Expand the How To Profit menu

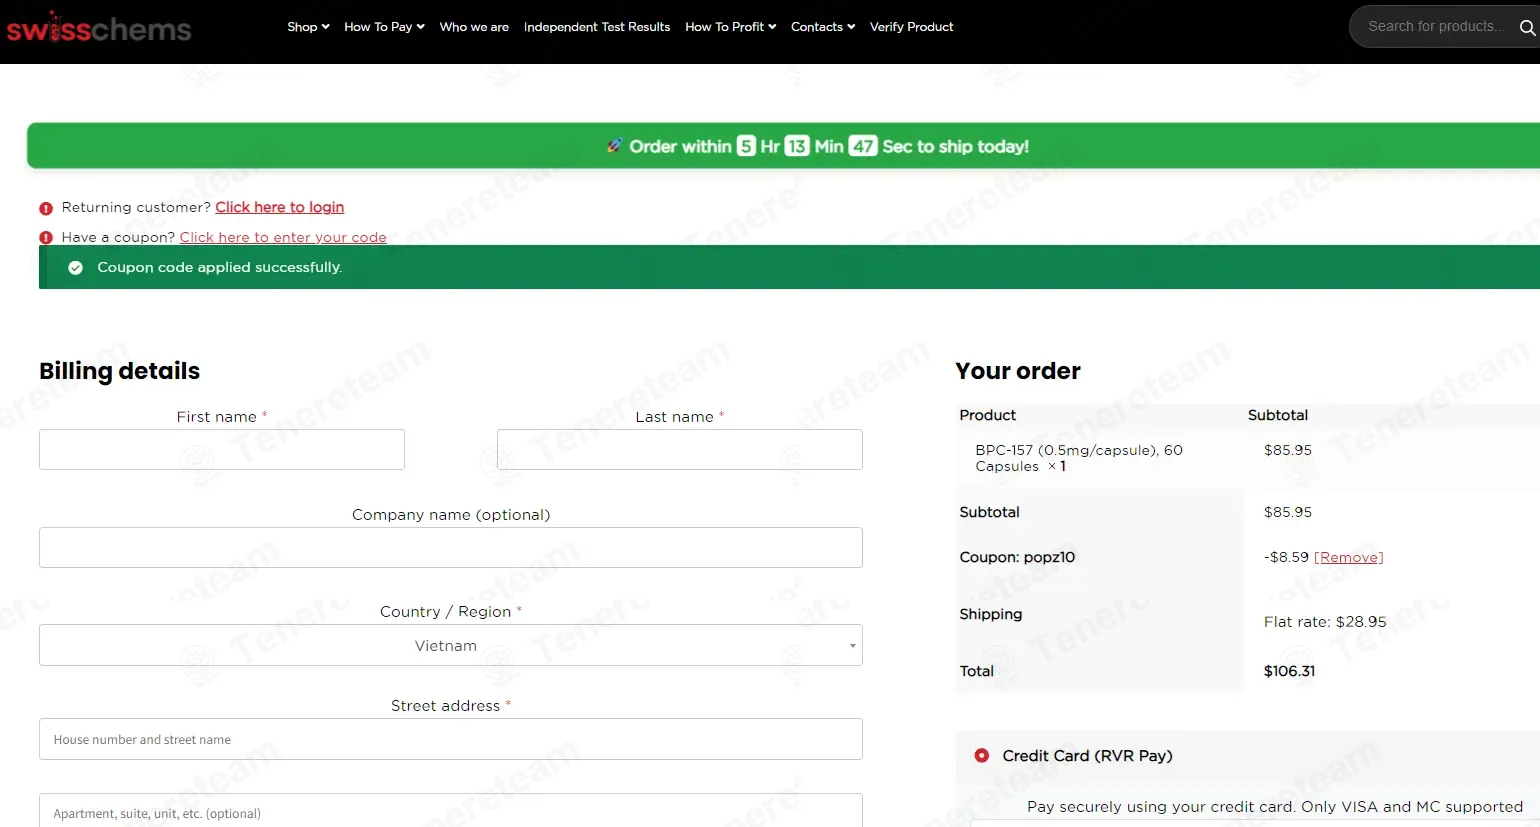730,27
